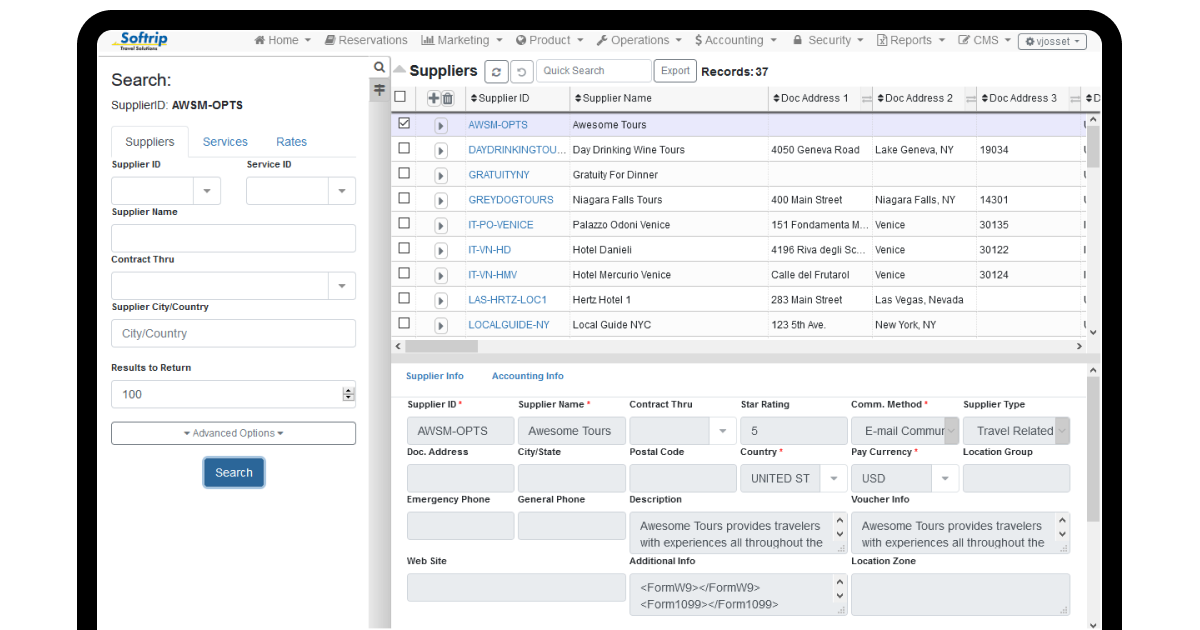This screenshot has width=1200, height=630.
Task: Open the Accounting menu
Action: [x=735, y=40]
